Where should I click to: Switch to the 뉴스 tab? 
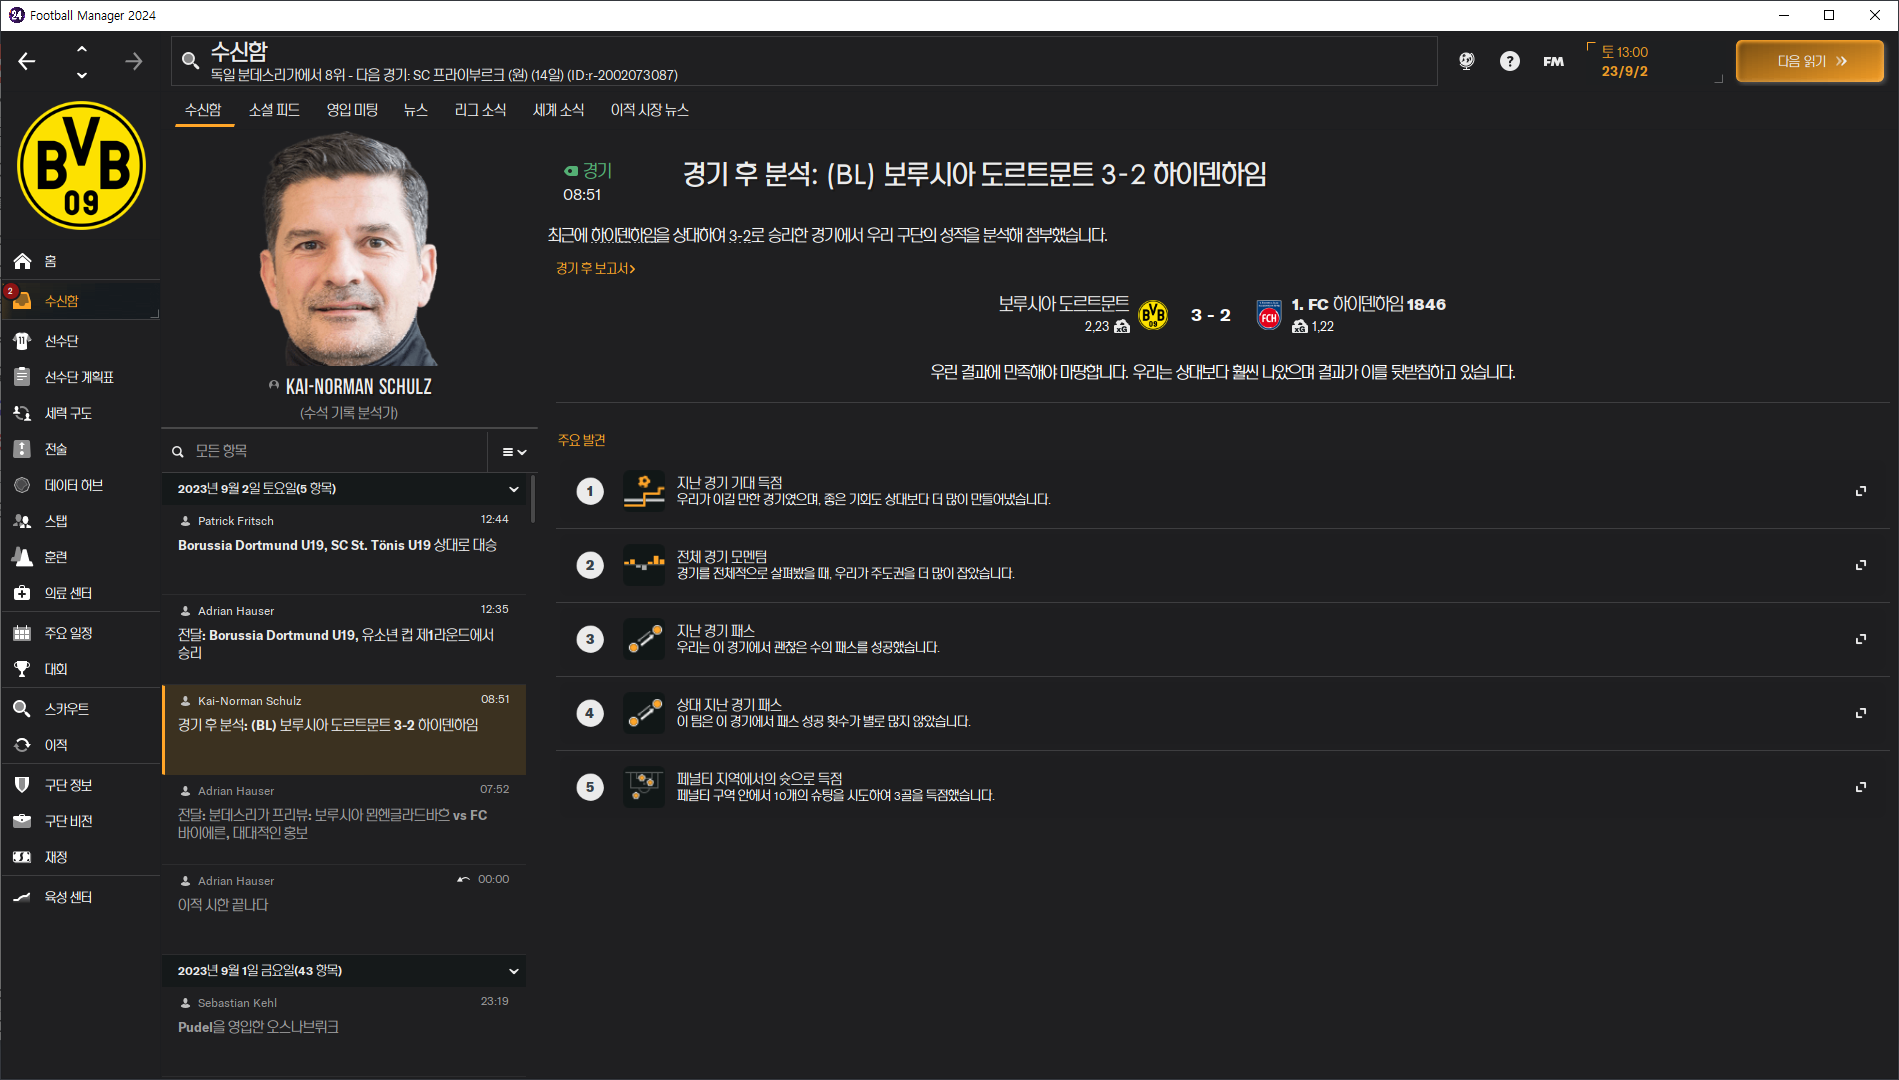(416, 110)
